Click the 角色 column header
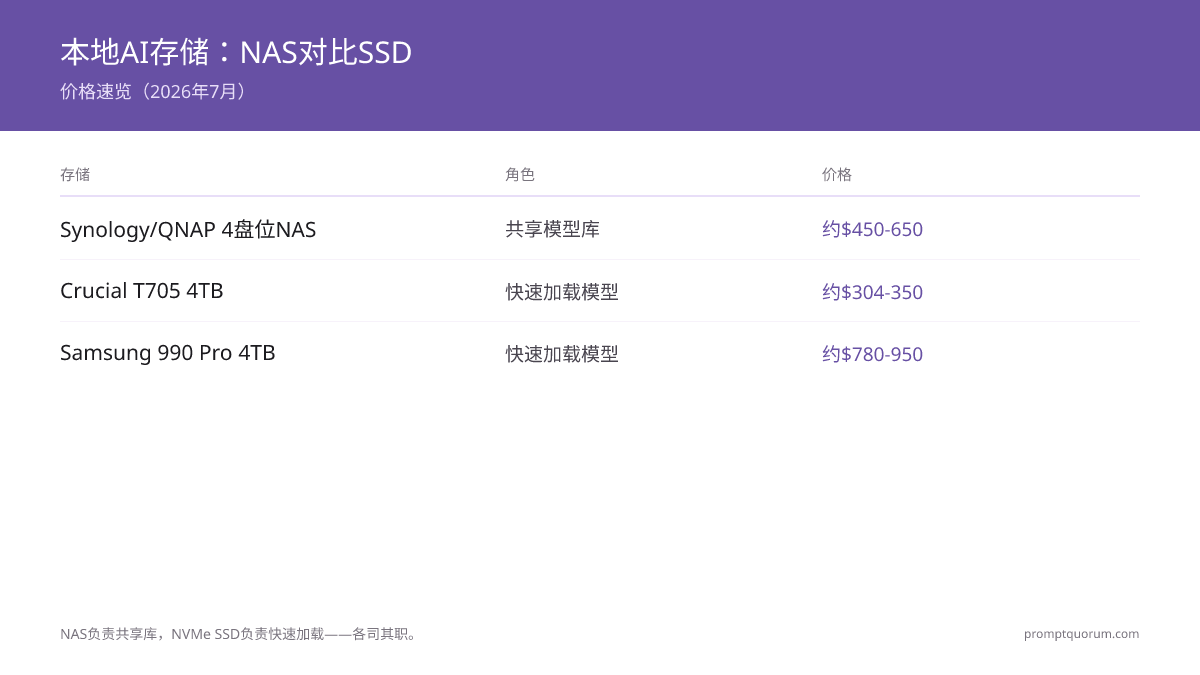Viewport: 1200px width, 675px height. coord(520,174)
